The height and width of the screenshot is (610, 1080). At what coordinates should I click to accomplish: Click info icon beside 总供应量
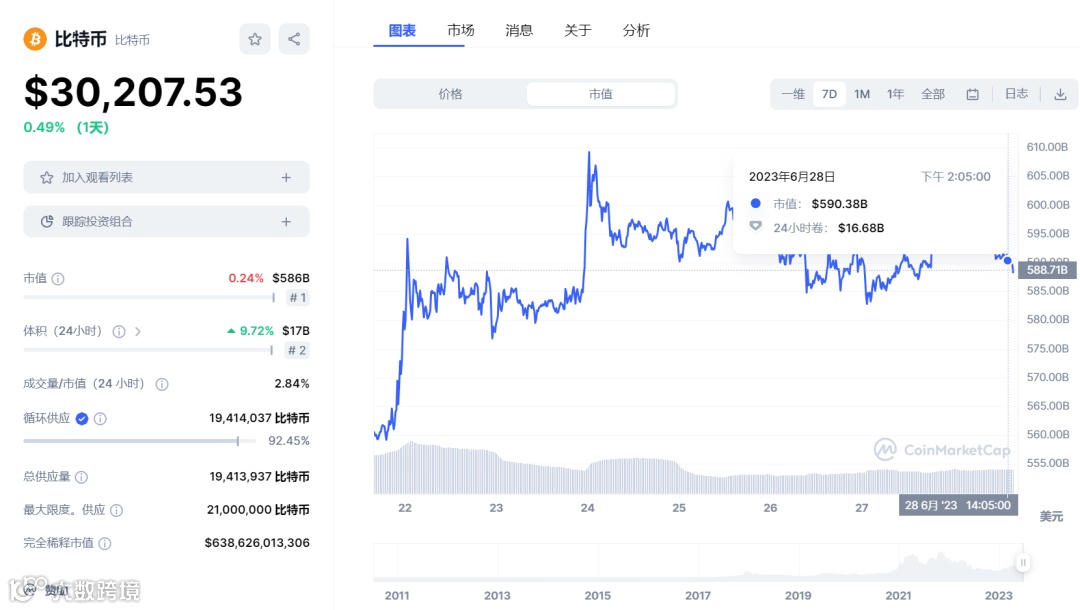click(x=82, y=478)
